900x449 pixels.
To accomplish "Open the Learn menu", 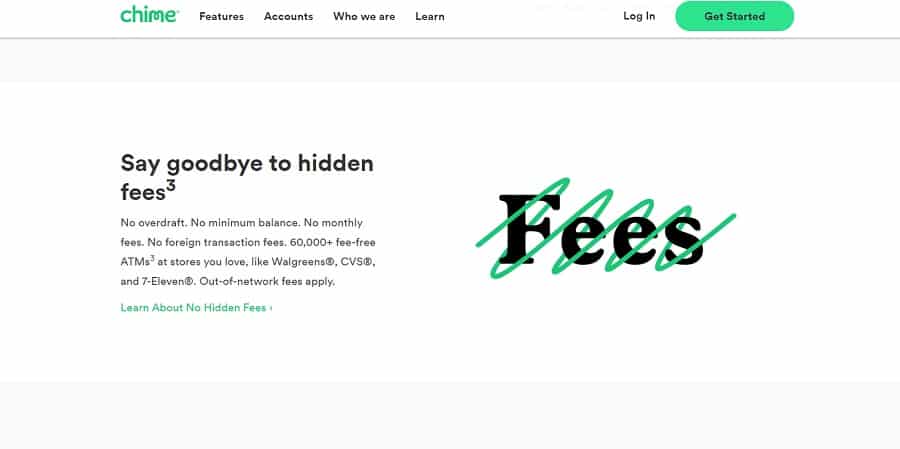I will (430, 16).
